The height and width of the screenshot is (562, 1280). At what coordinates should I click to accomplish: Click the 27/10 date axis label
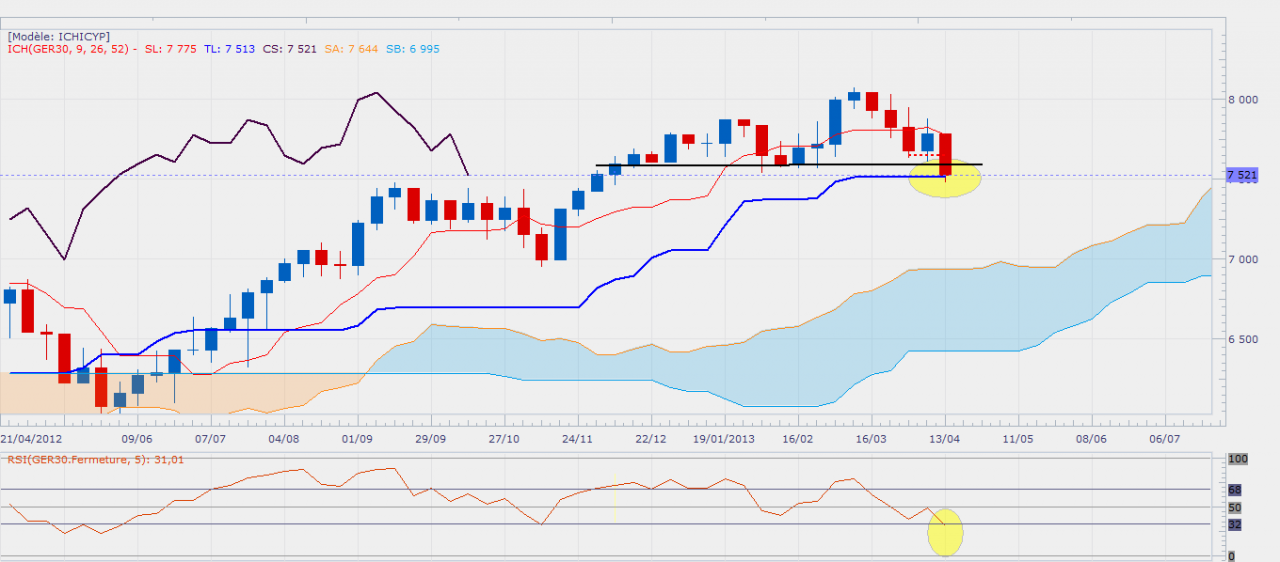click(504, 438)
